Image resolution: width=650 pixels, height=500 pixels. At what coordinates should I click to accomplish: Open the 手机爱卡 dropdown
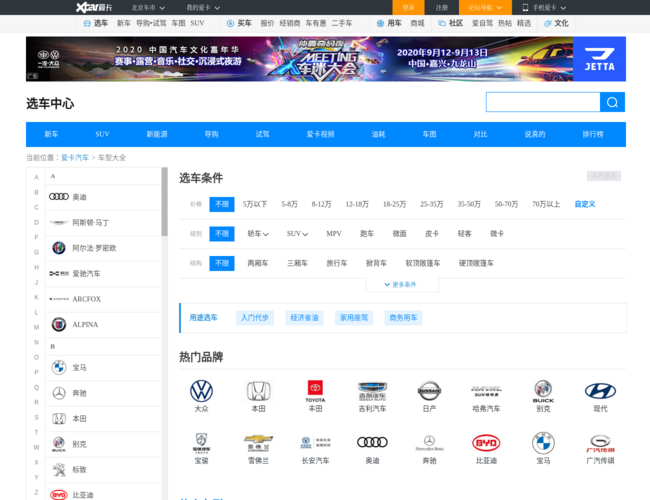click(544, 7)
